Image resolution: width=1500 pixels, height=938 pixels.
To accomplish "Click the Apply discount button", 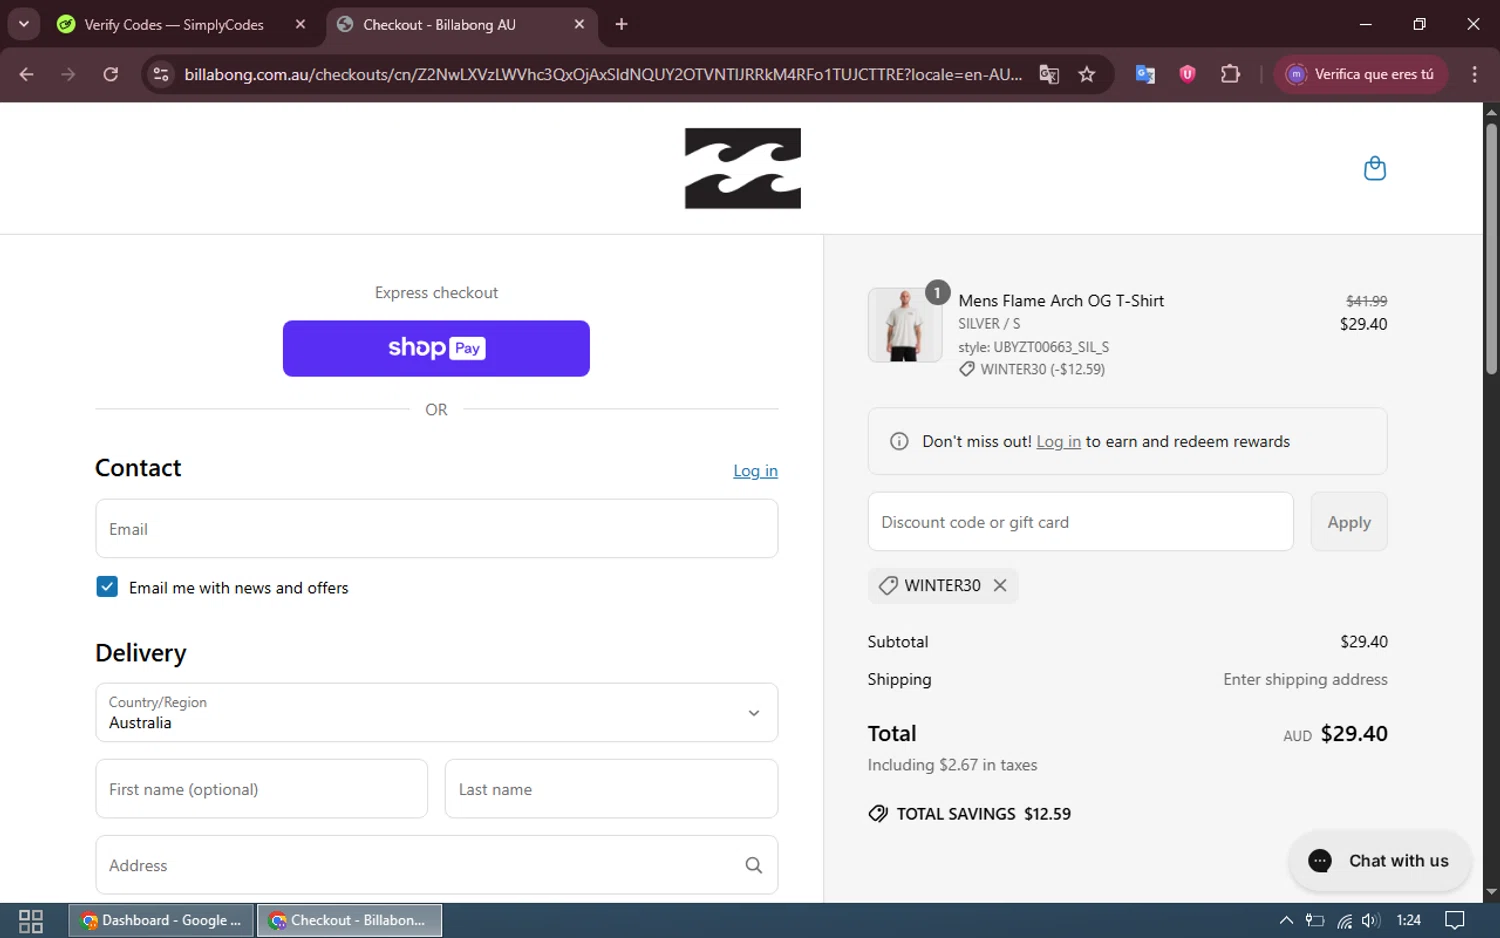I will pyautogui.click(x=1349, y=522).
